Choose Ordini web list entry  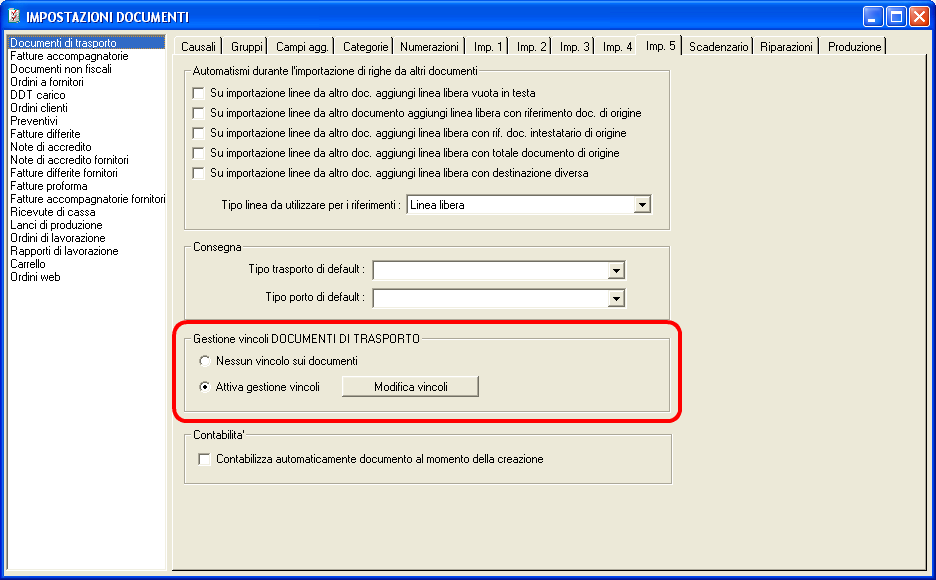87,277
